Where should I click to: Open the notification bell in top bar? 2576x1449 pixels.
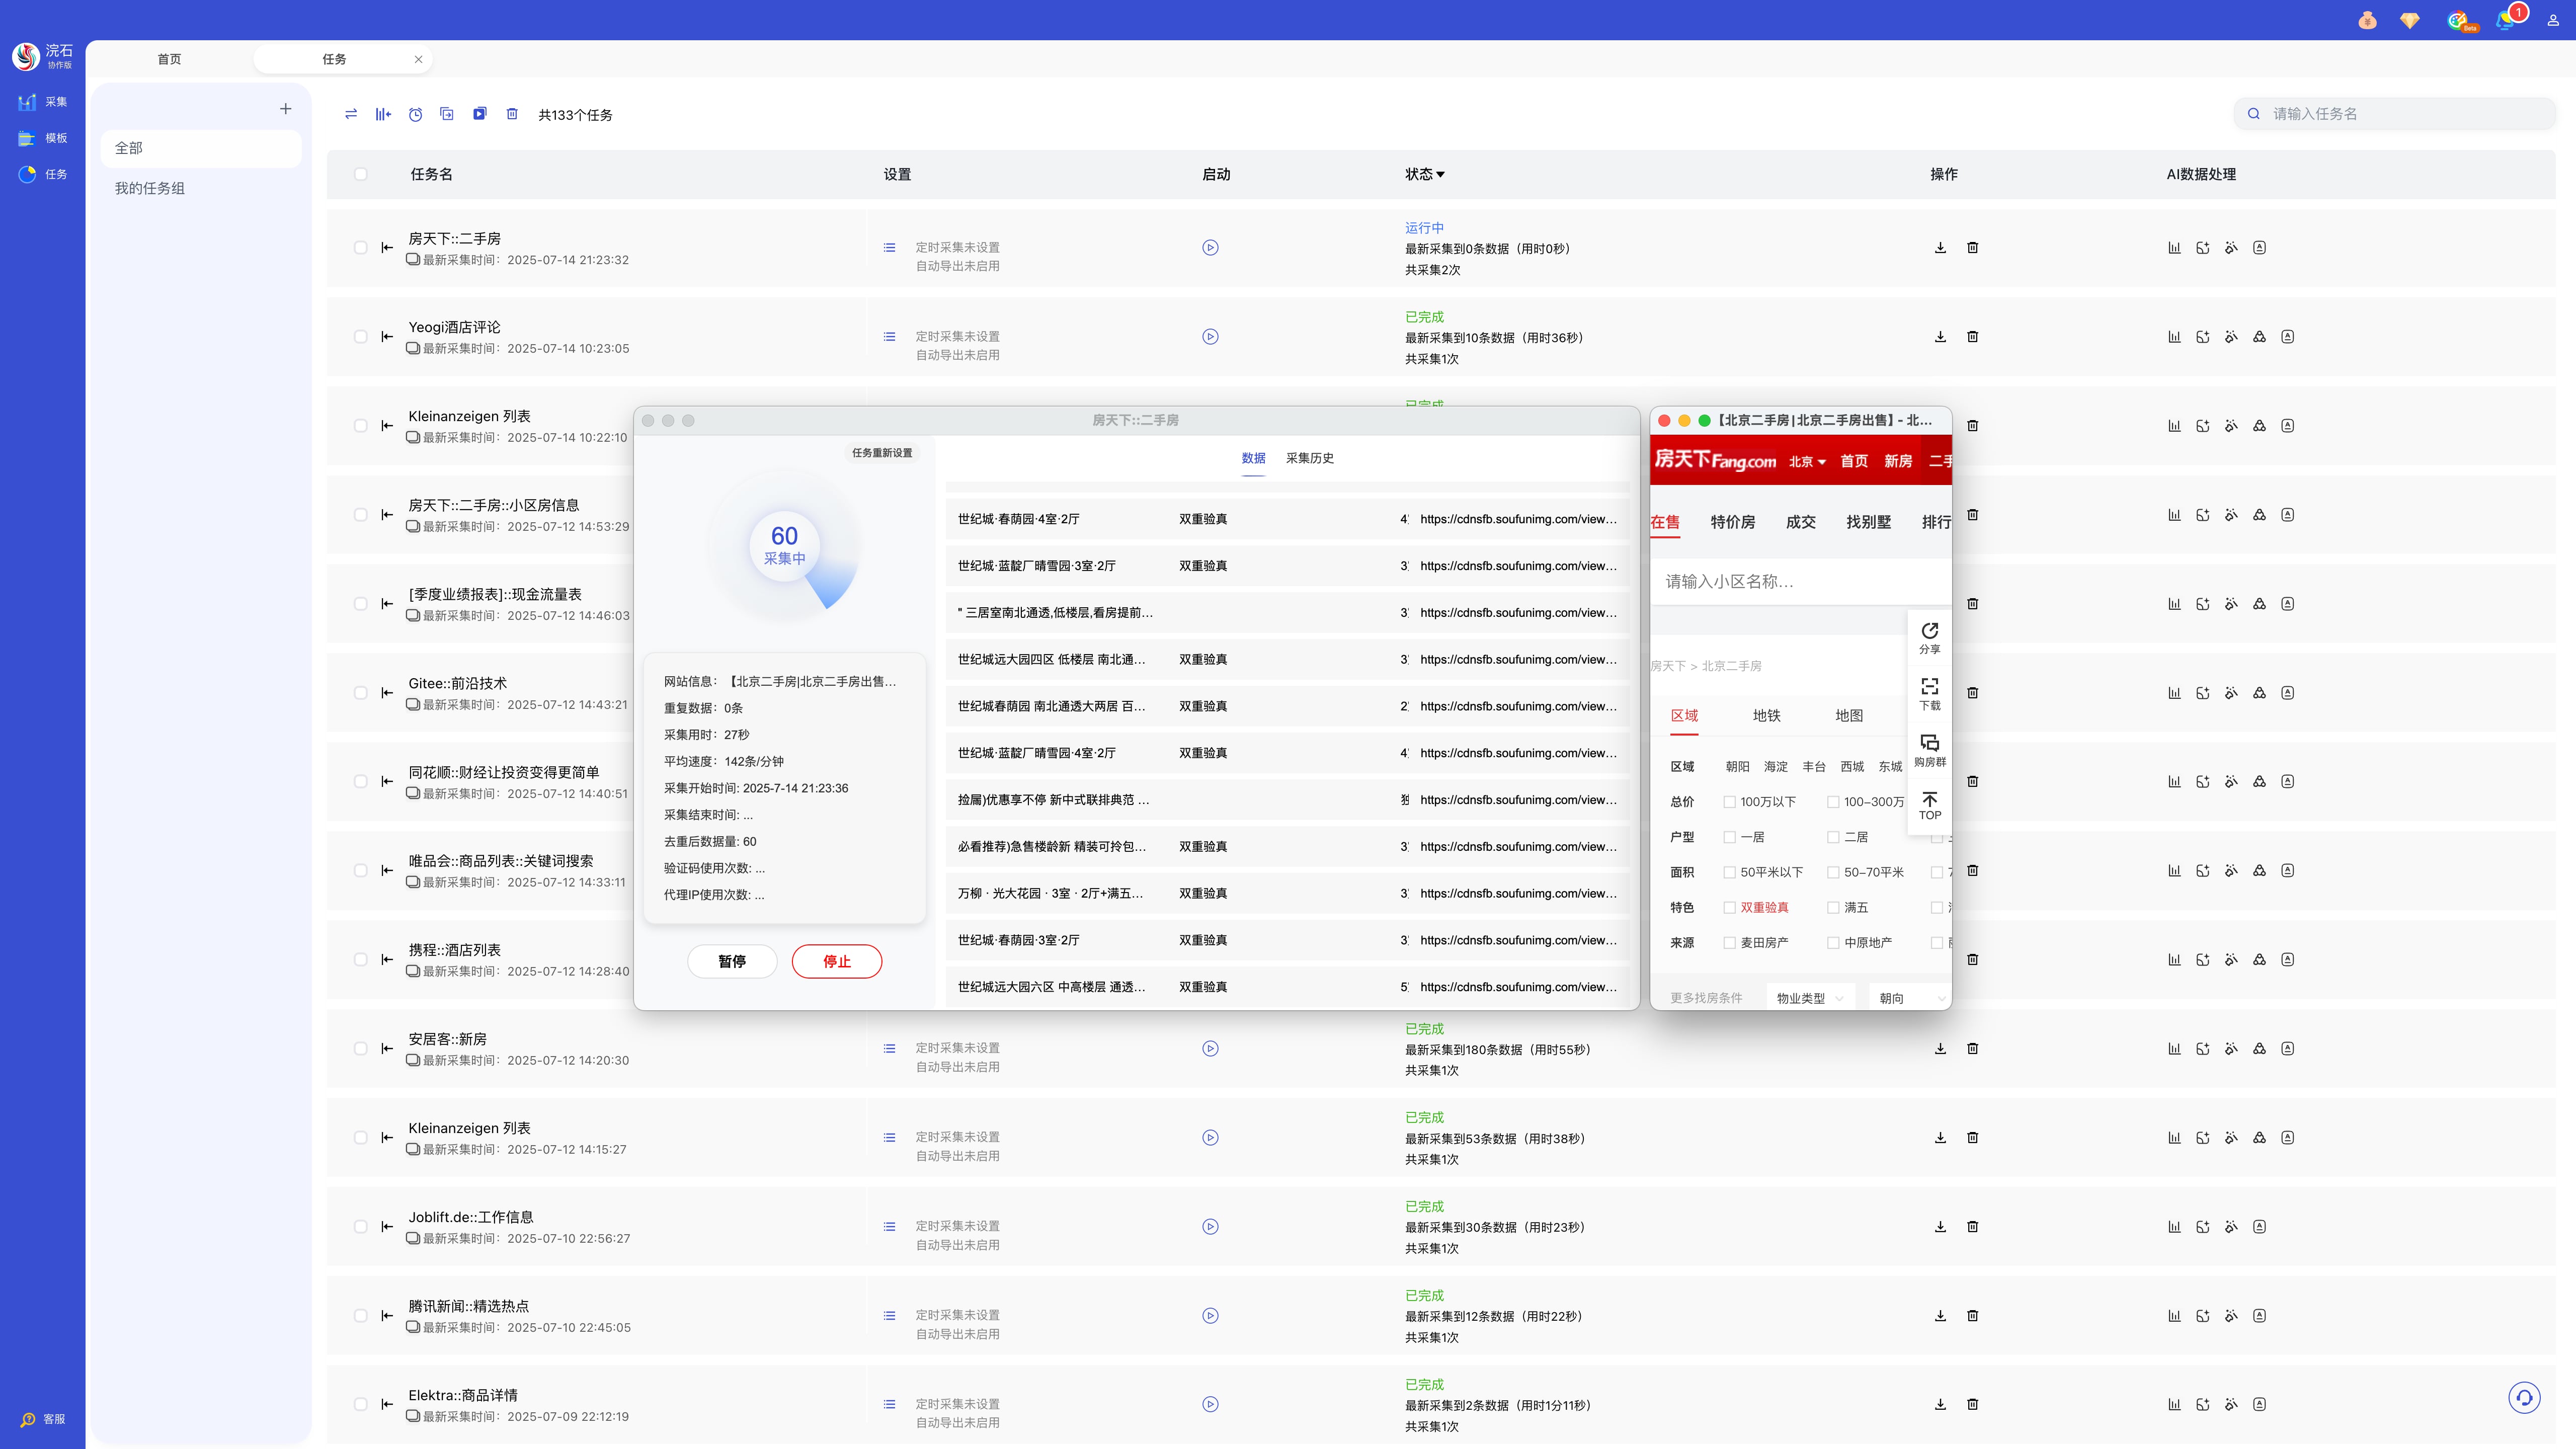click(2504, 21)
